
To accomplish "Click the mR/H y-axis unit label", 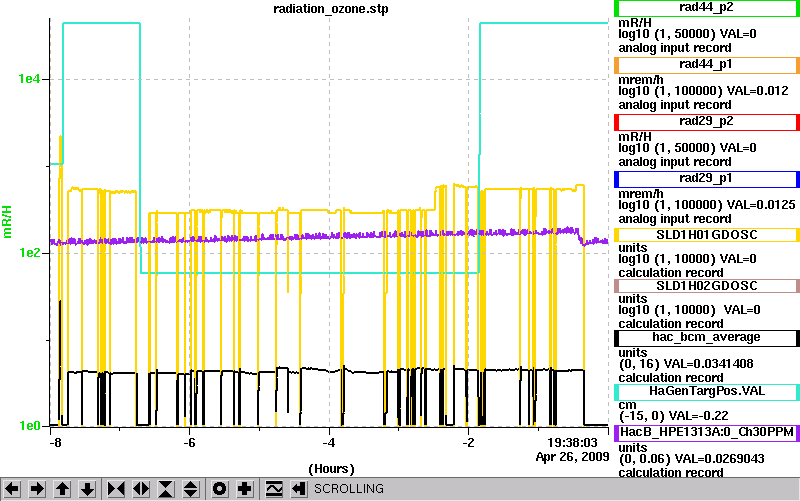I will 7,222.
